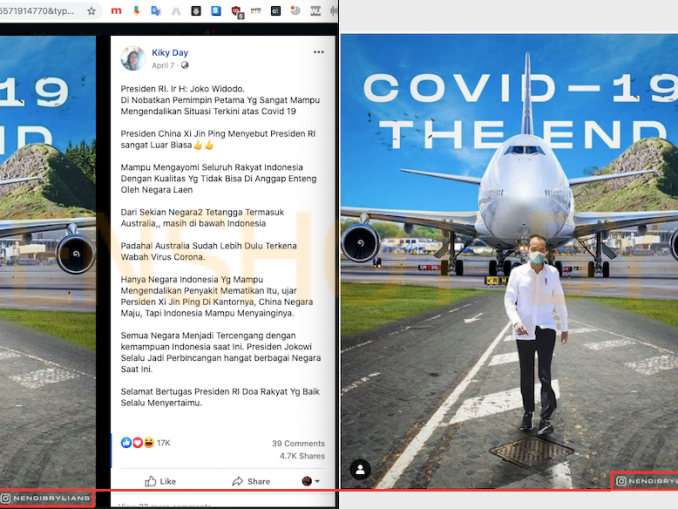Open the 'W' Wayback extension icon
Screen dimensions: 678x509
click(x=315, y=11)
